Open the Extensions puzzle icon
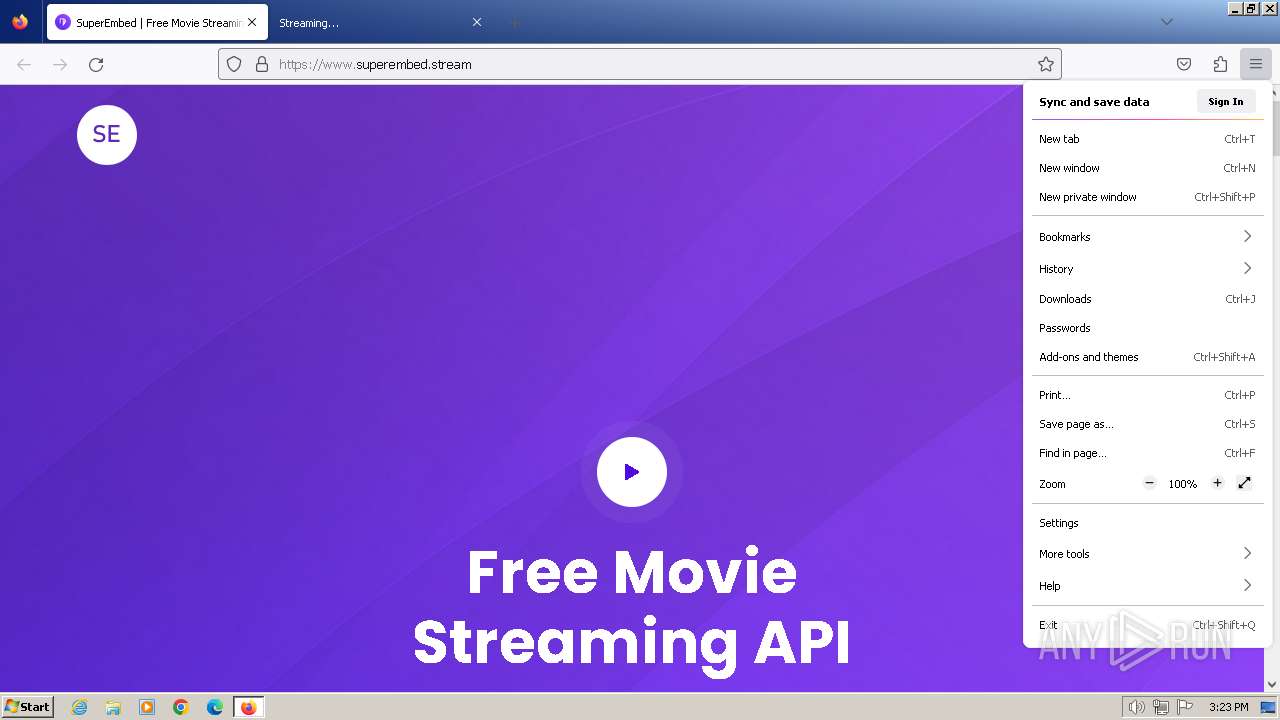1280x720 pixels. point(1220,64)
